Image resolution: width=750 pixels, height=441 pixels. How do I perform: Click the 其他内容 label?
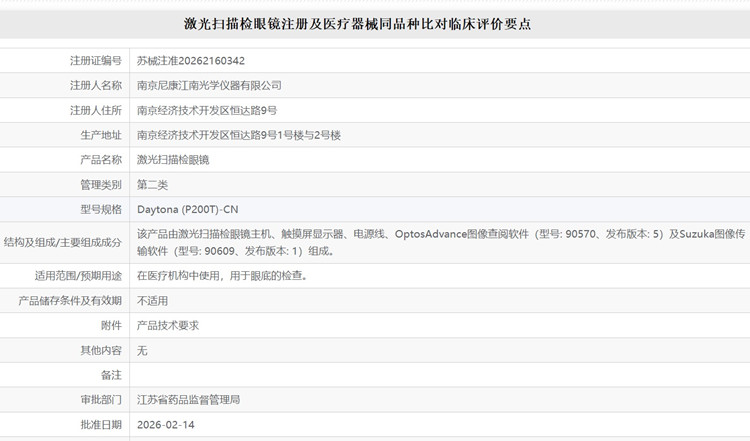101,351
